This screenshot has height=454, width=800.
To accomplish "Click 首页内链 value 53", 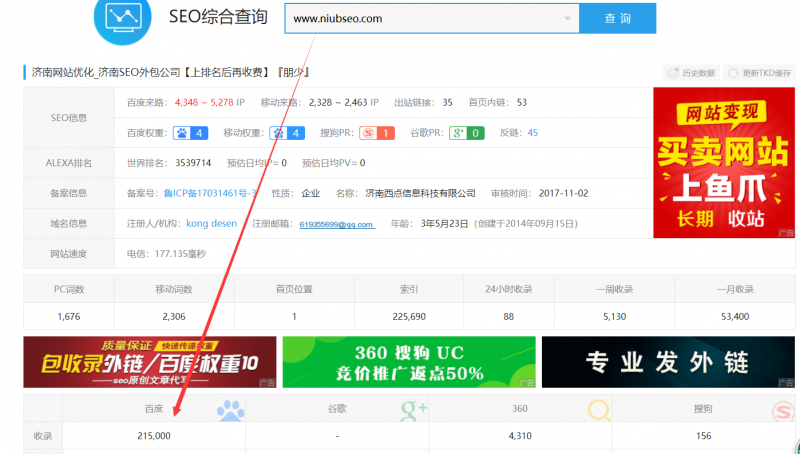I will pos(521,103).
